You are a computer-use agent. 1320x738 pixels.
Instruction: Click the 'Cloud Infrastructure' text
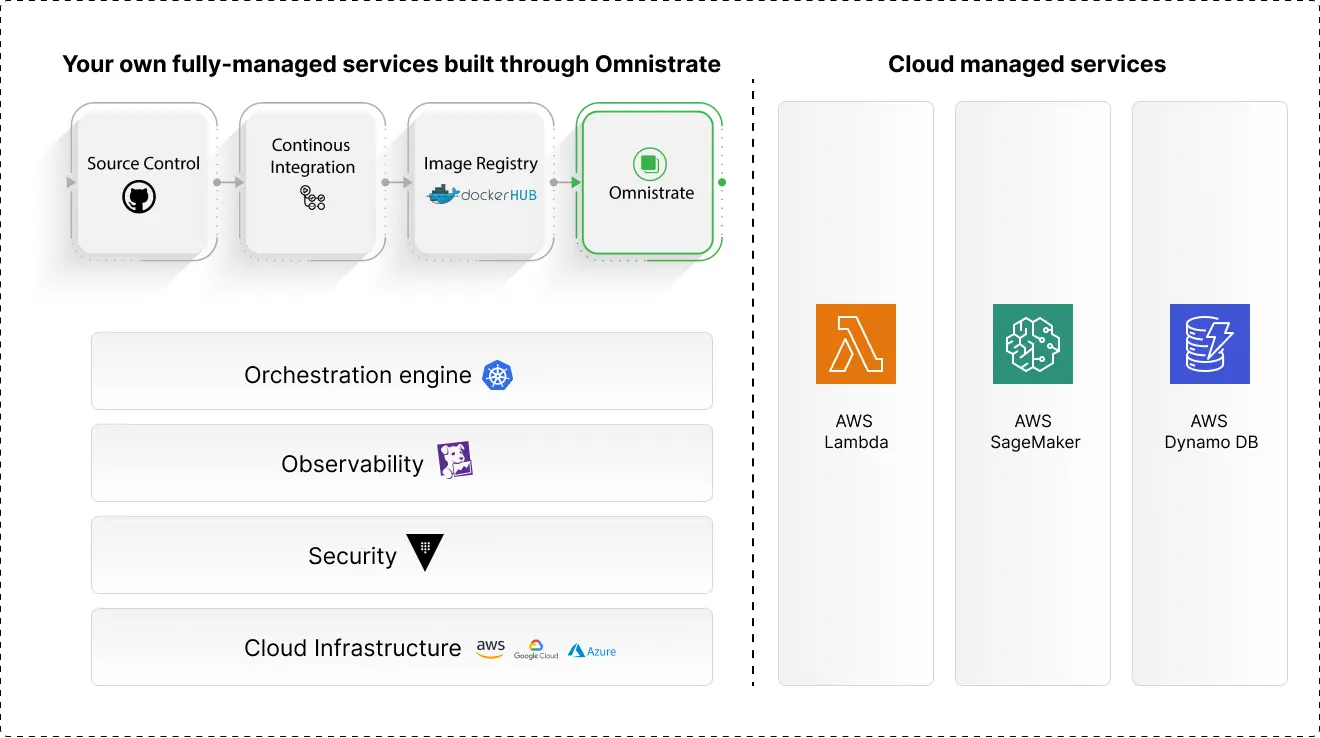point(352,648)
